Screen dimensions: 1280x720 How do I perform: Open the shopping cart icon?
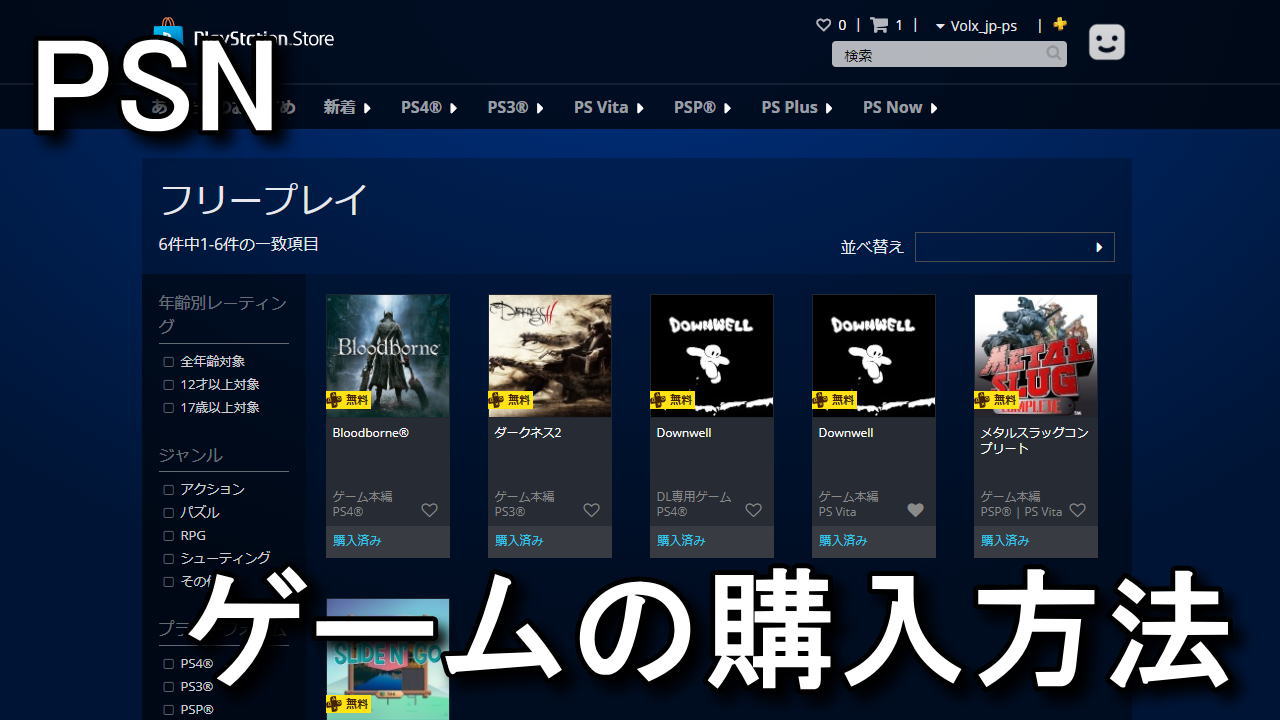[879, 25]
